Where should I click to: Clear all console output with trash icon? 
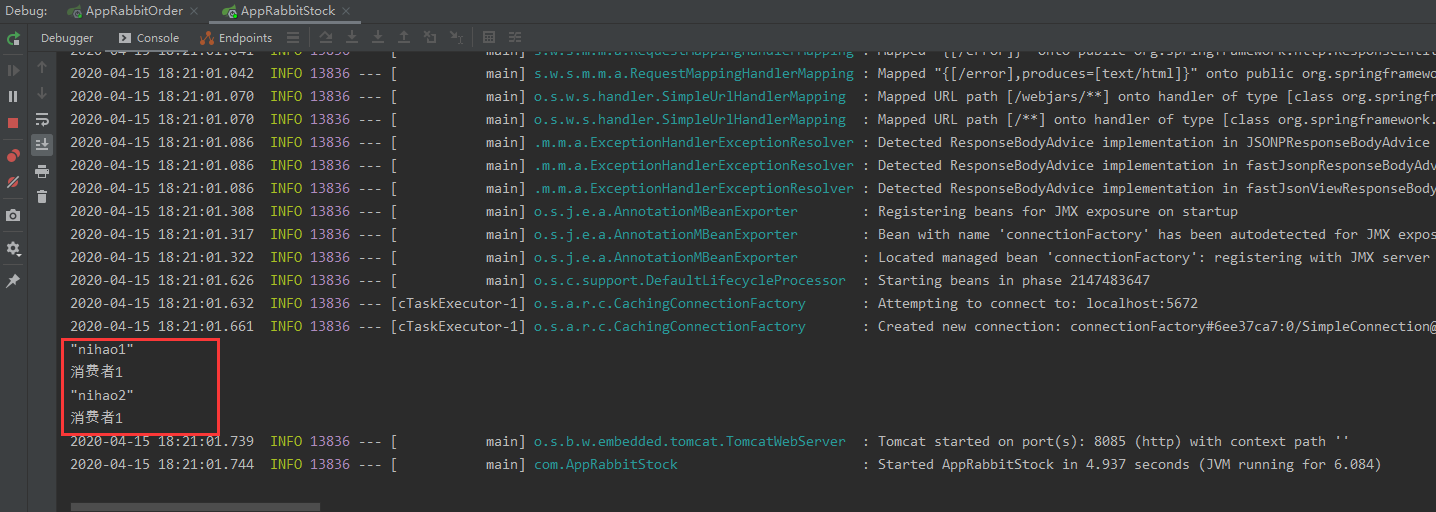coord(42,197)
